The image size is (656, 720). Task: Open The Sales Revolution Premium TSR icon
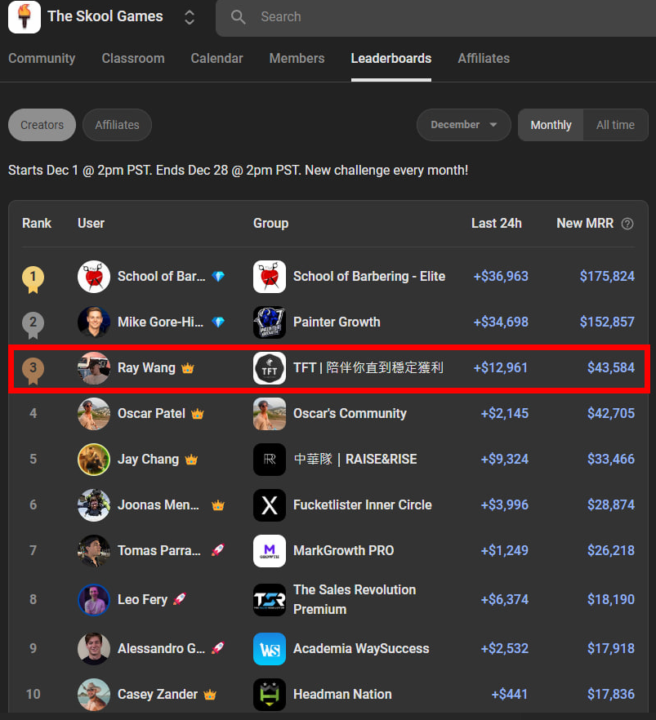(x=269, y=600)
